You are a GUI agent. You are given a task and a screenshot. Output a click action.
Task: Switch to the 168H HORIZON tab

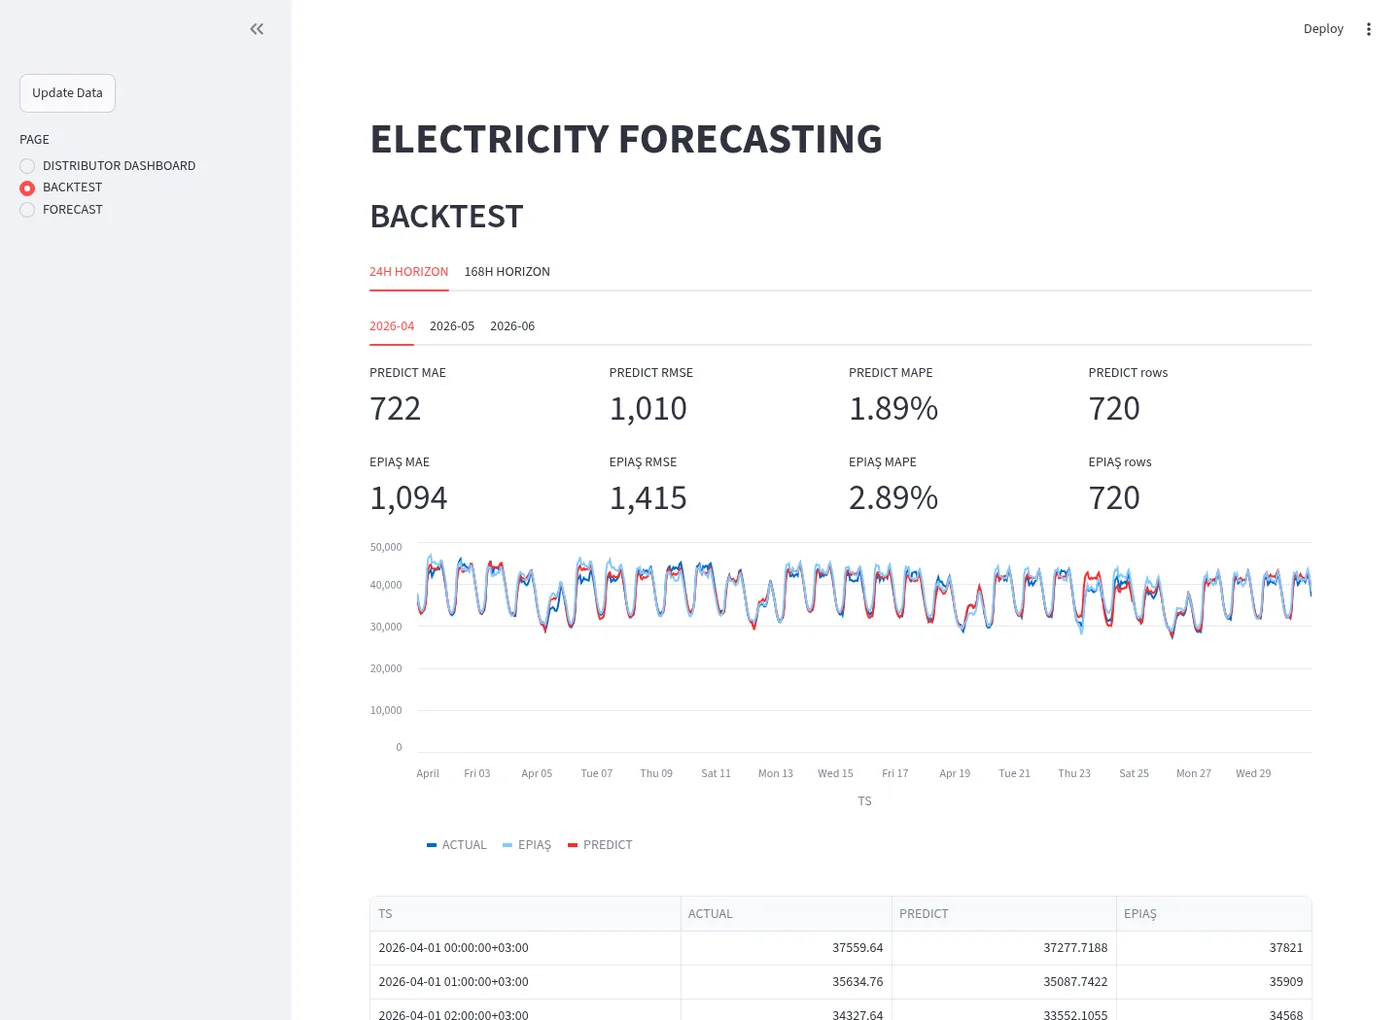point(507,272)
